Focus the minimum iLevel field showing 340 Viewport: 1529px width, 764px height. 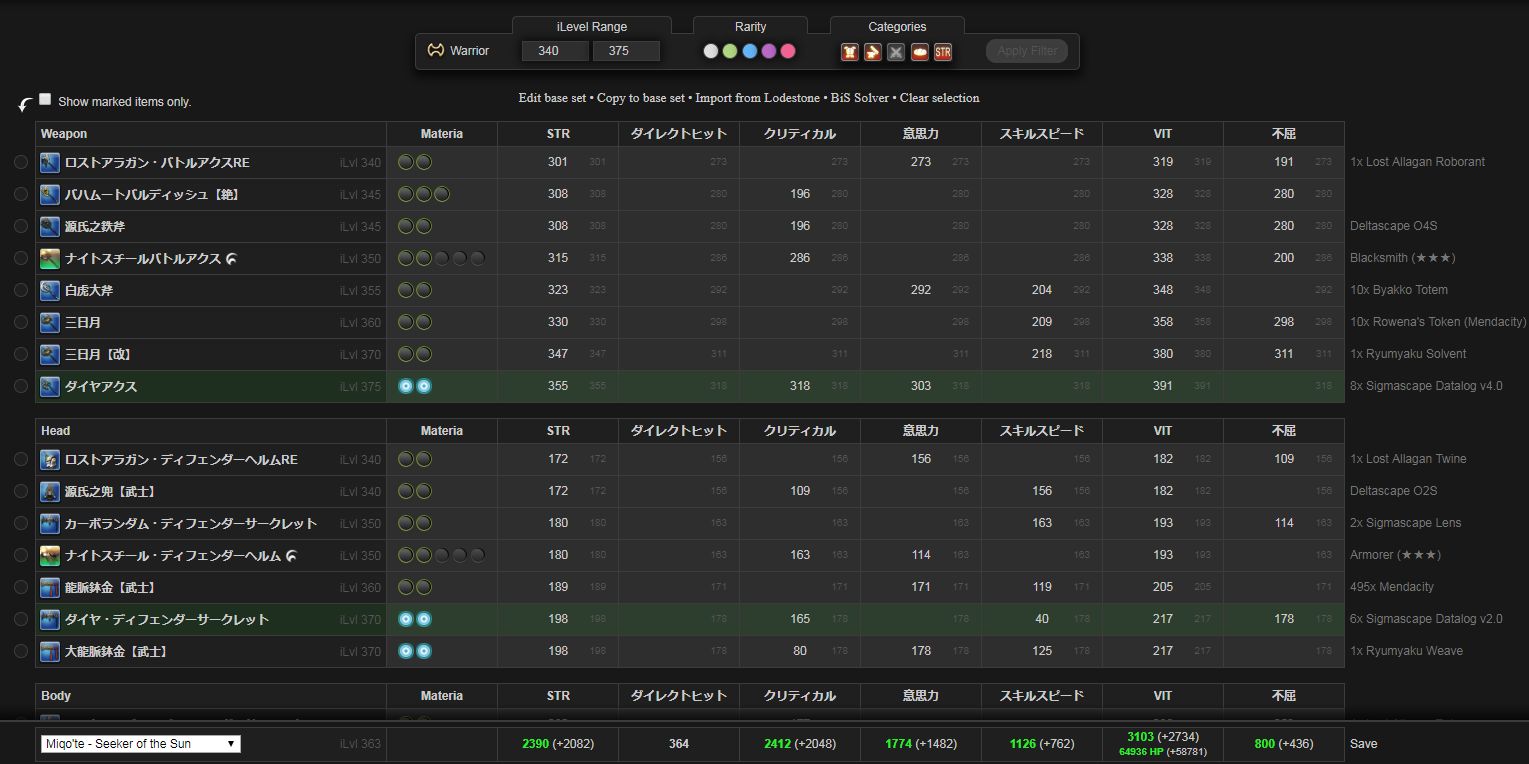pyautogui.click(x=555, y=51)
